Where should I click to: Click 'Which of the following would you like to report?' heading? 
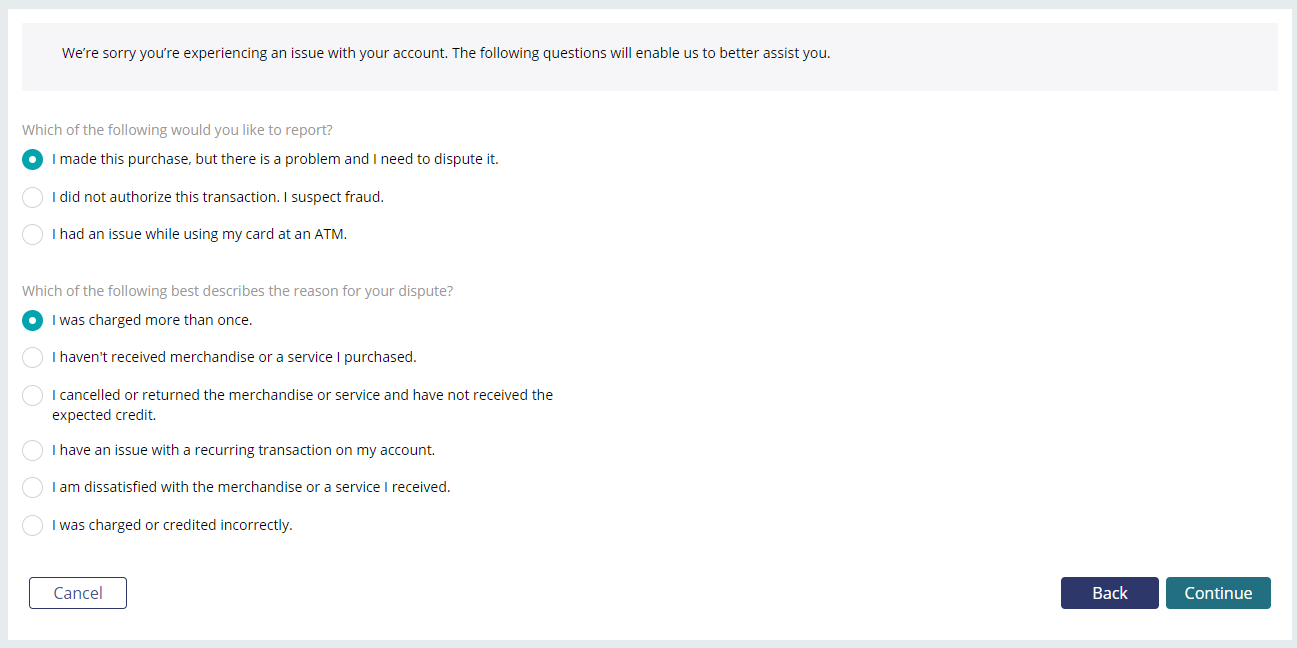[177, 130]
